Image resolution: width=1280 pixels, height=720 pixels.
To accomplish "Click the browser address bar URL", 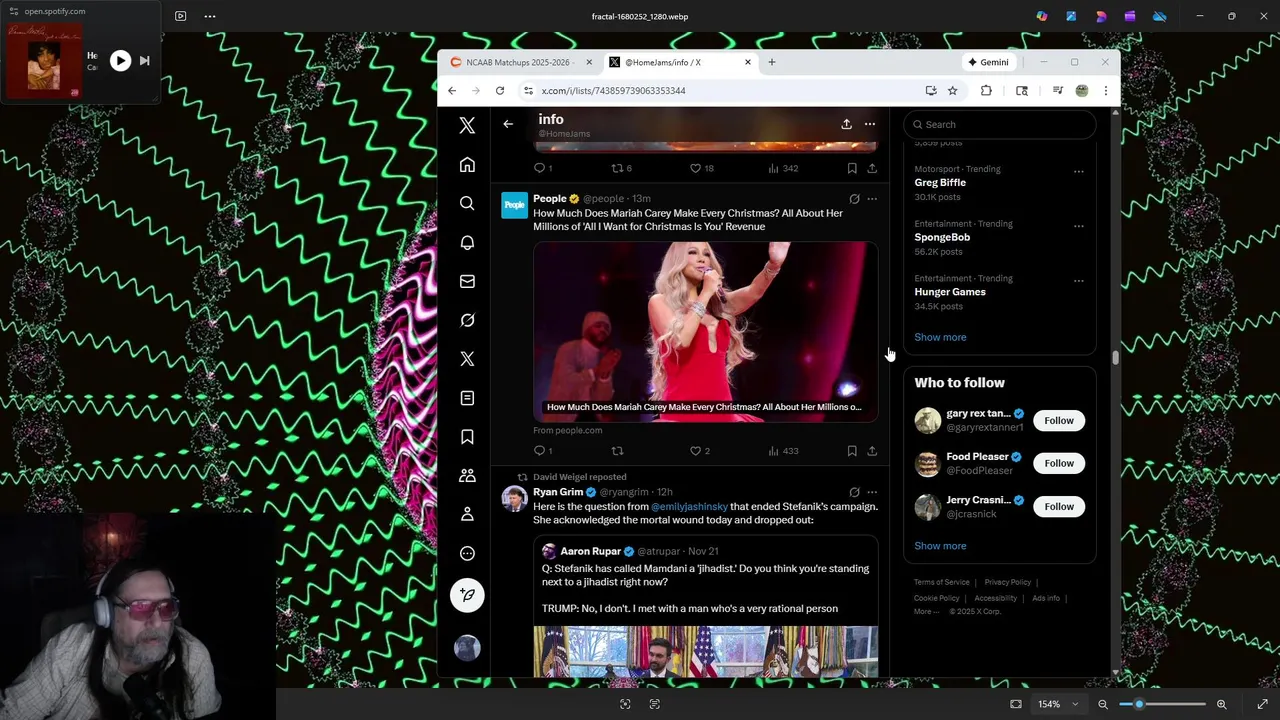I will pyautogui.click(x=613, y=91).
